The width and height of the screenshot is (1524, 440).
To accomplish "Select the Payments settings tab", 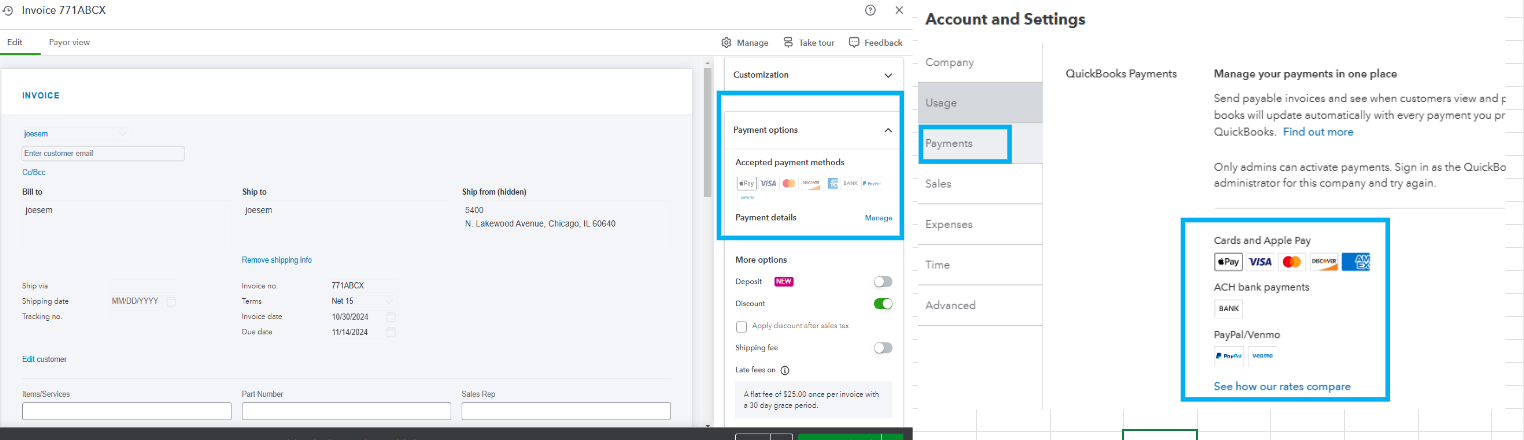I will (980, 143).
